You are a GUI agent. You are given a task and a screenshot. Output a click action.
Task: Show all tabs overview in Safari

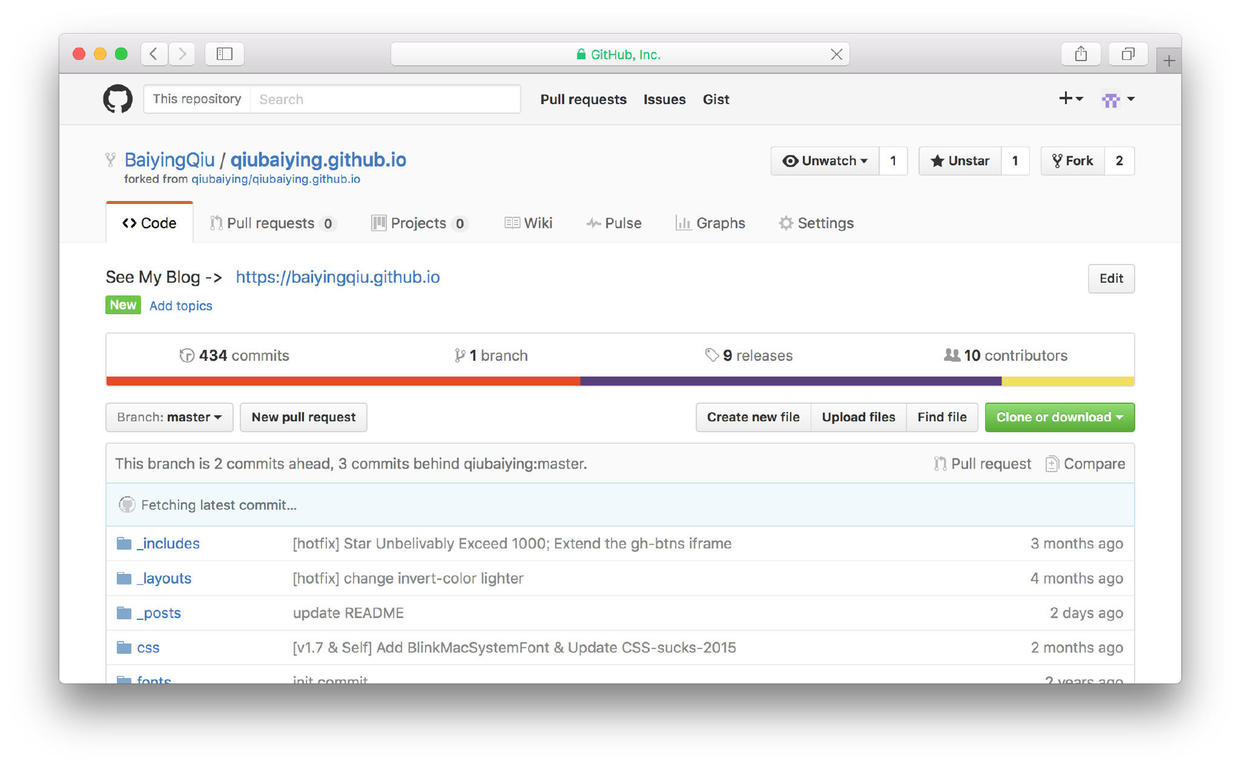pyautogui.click(x=1127, y=54)
